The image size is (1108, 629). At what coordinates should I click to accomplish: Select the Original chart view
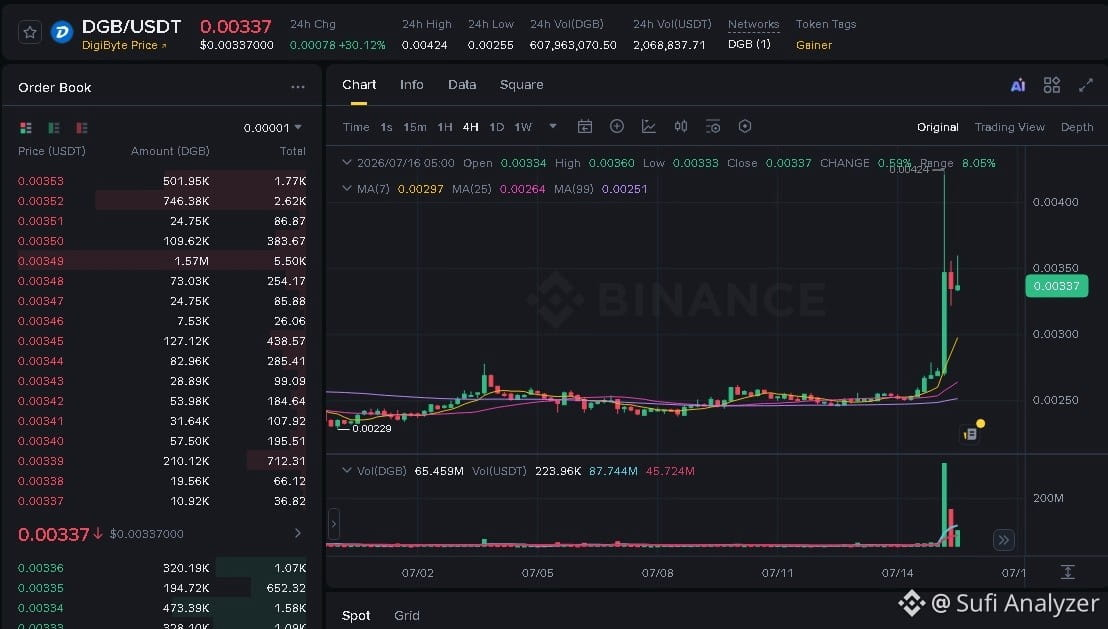pyautogui.click(x=938, y=127)
